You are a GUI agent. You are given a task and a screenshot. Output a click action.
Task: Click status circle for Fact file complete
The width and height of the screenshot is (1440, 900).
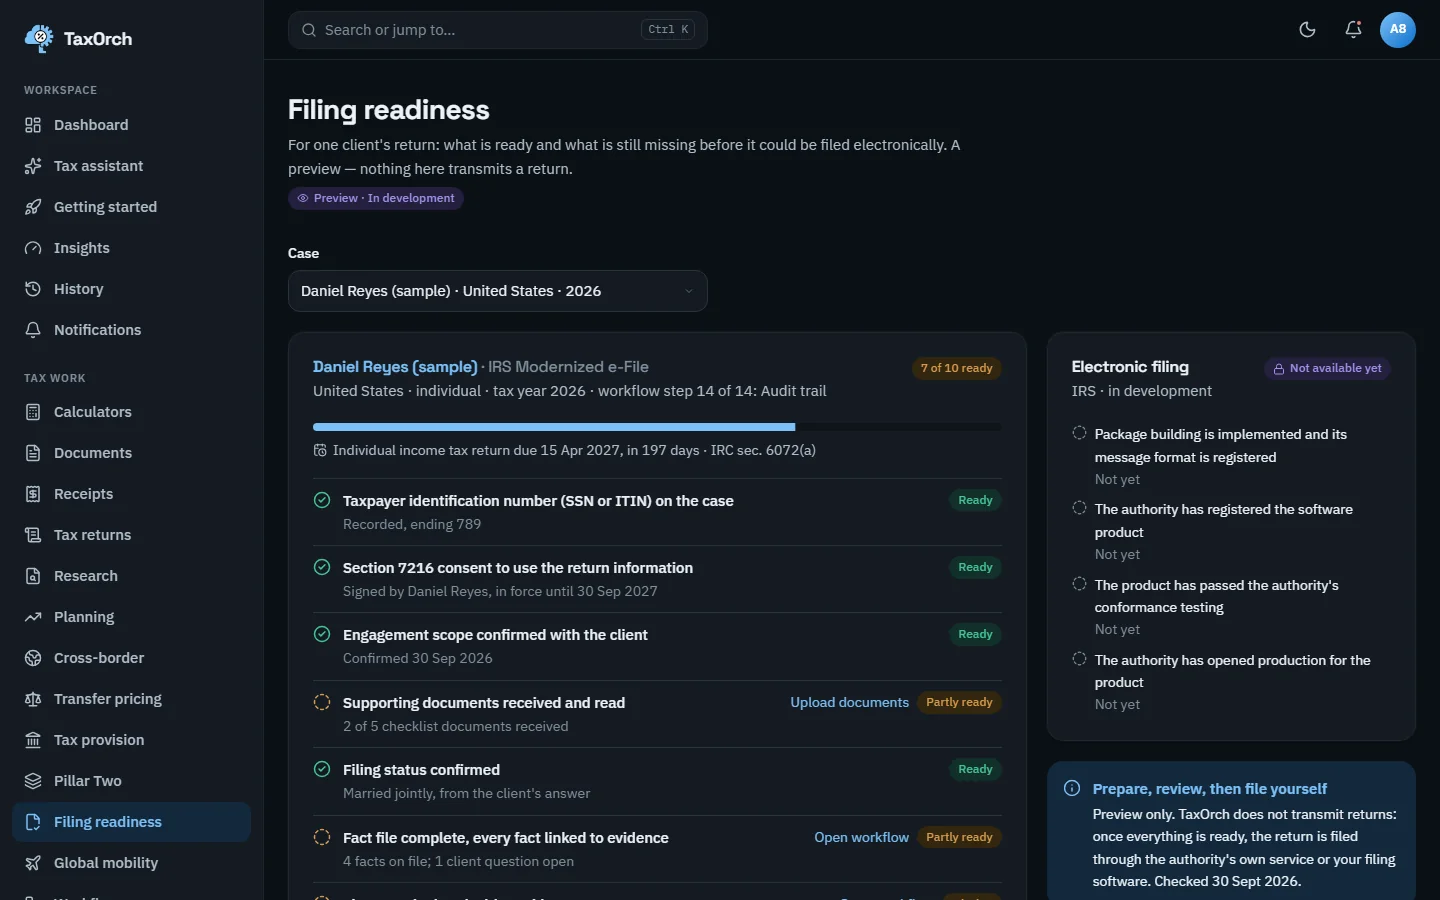322,837
